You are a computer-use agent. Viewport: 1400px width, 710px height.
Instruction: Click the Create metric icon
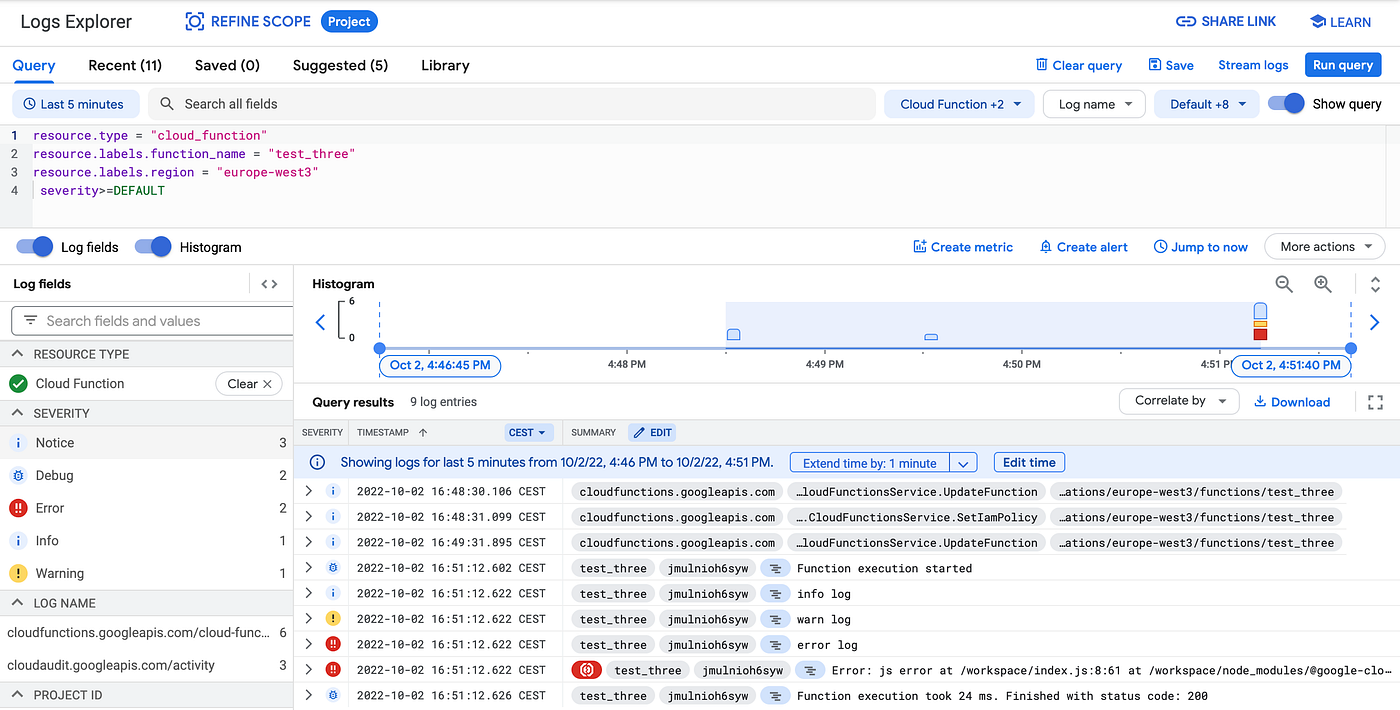pos(918,246)
